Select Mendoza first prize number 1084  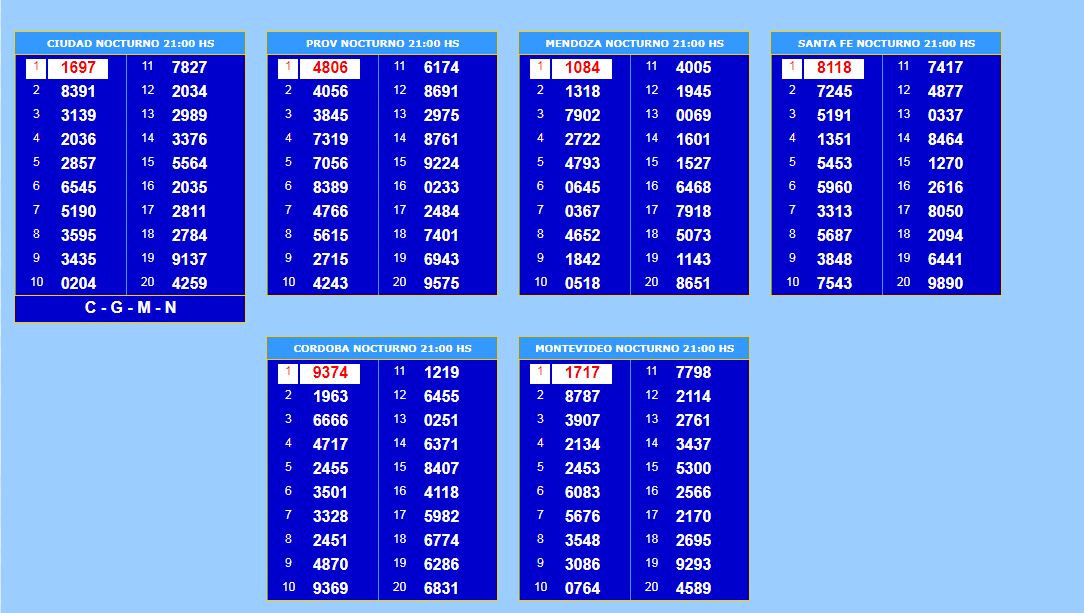coord(582,68)
